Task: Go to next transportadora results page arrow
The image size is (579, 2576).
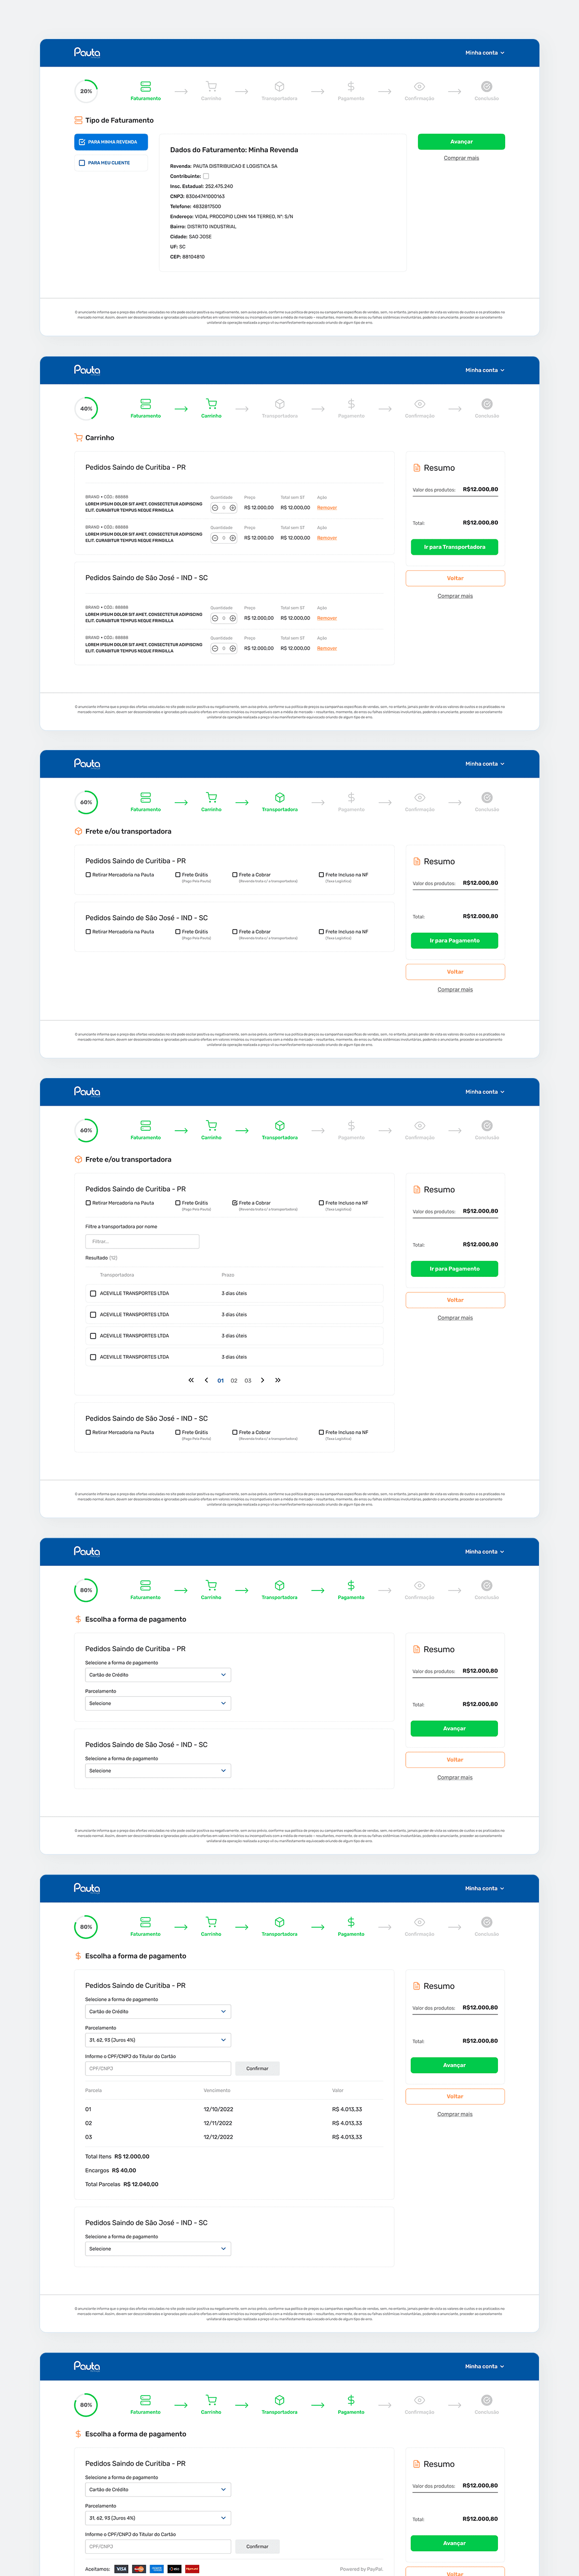Action: coord(263,1380)
